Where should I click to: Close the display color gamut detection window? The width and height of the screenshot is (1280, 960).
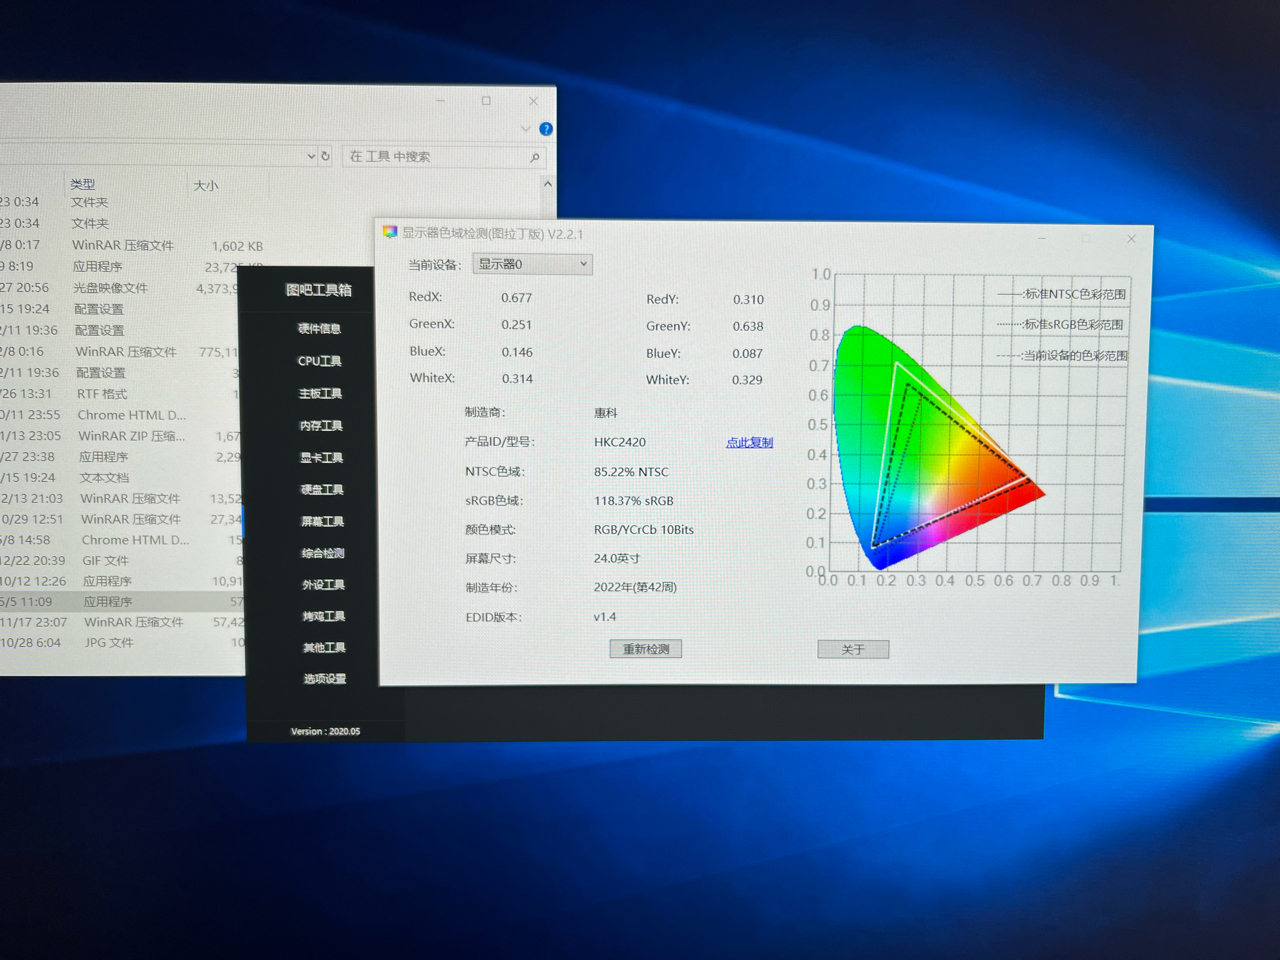pos(1131,239)
